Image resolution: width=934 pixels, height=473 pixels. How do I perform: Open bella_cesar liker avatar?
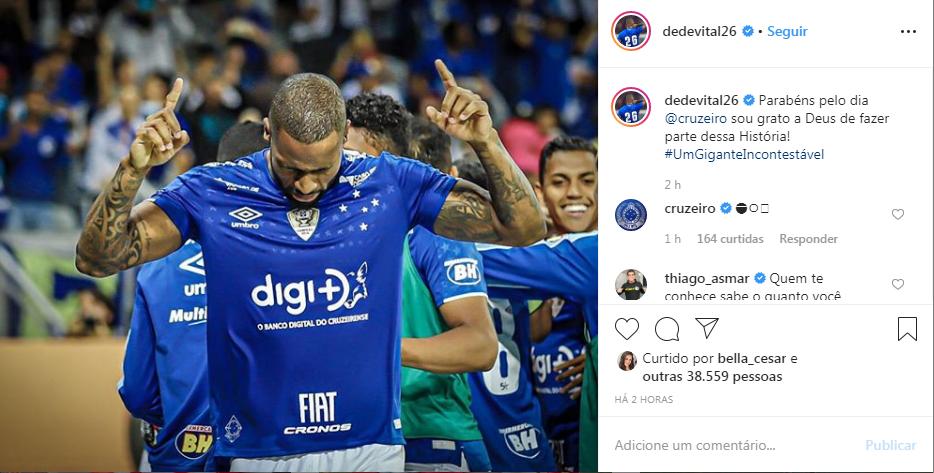[627, 360]
